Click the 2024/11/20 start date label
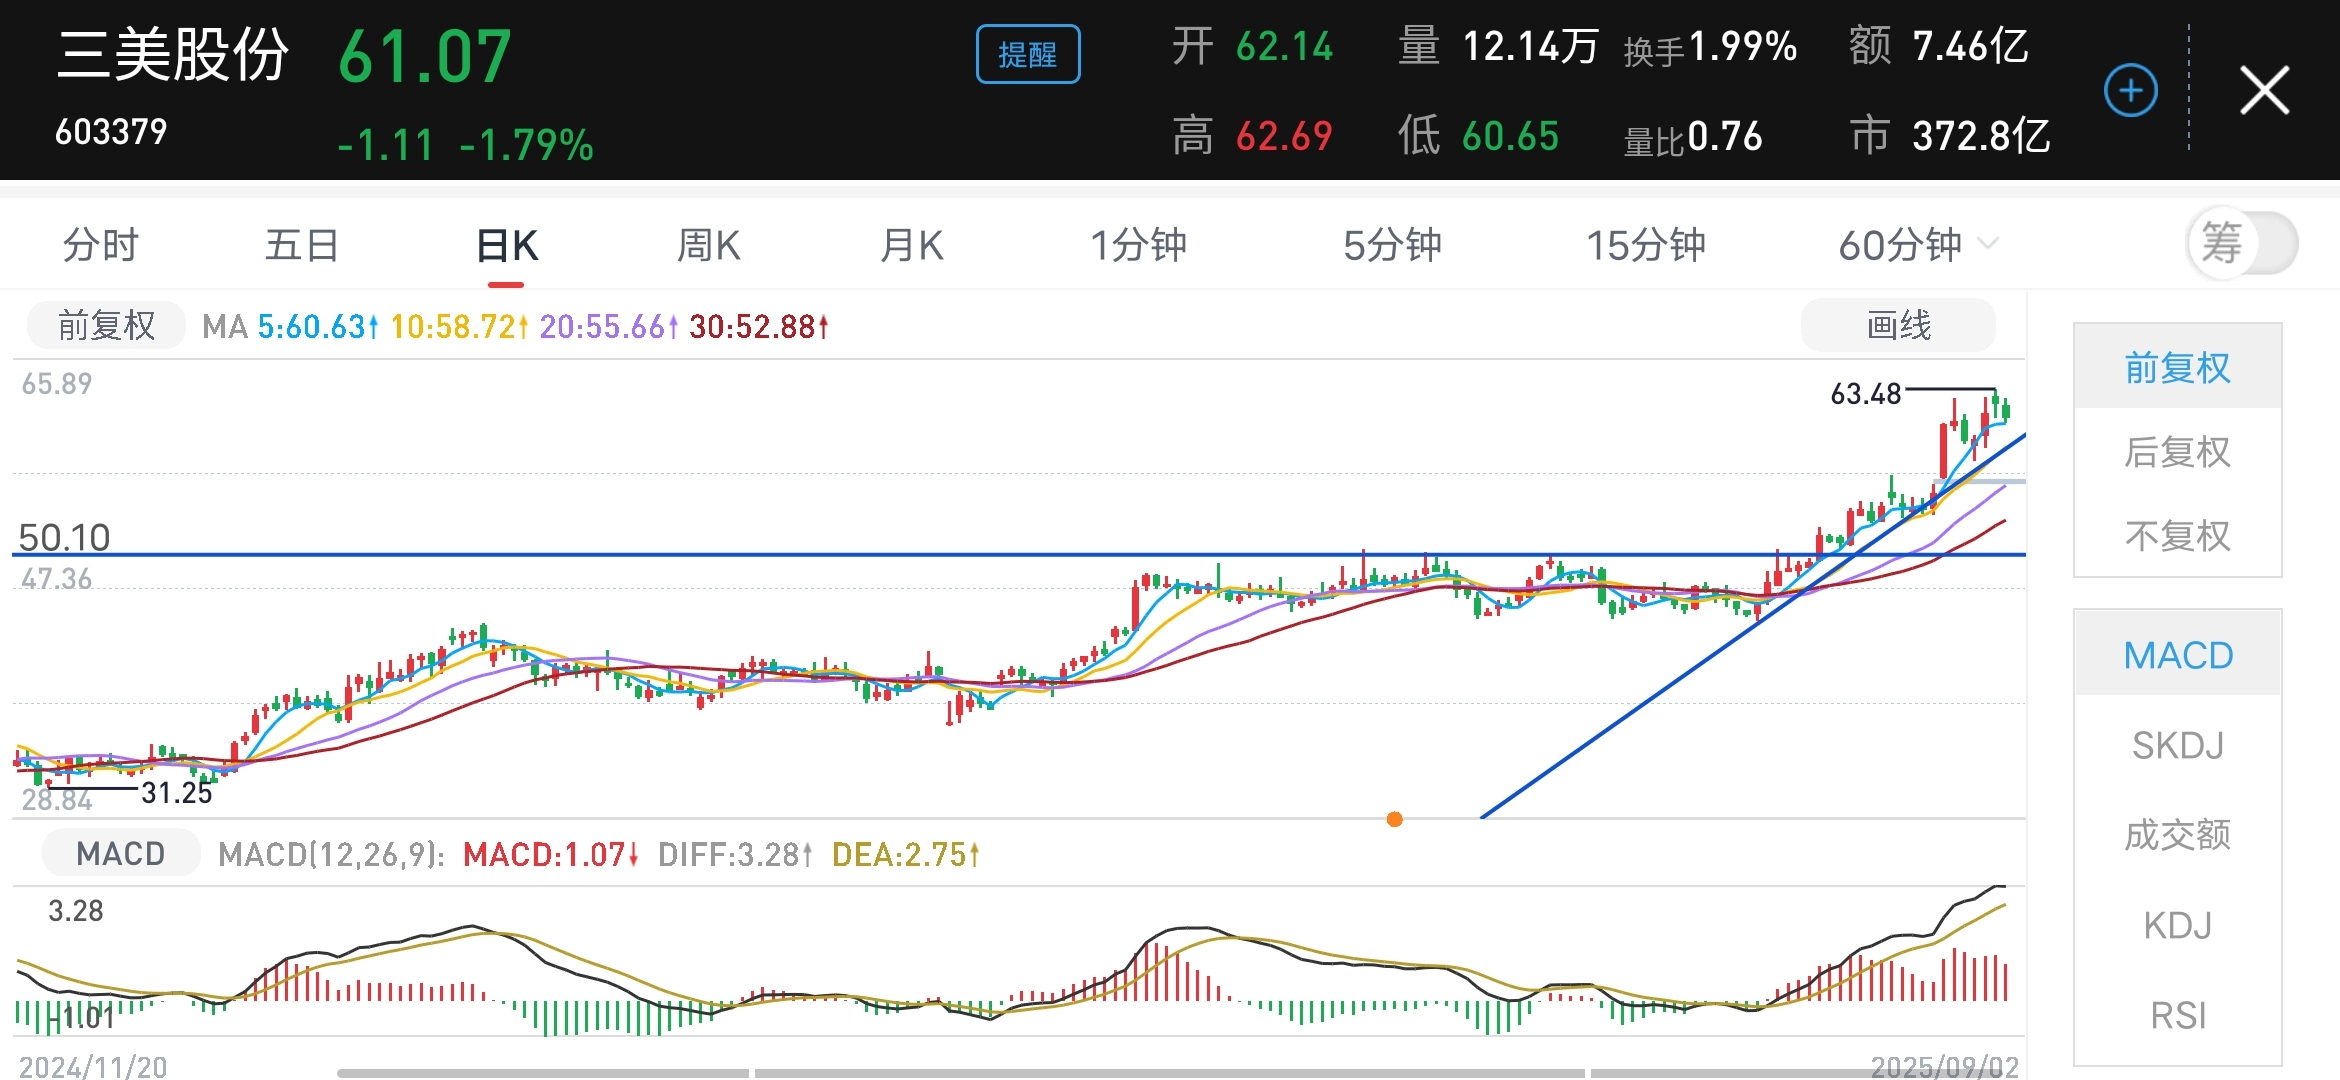This screenshot has width=2340, height=1080. point(93,1066)
